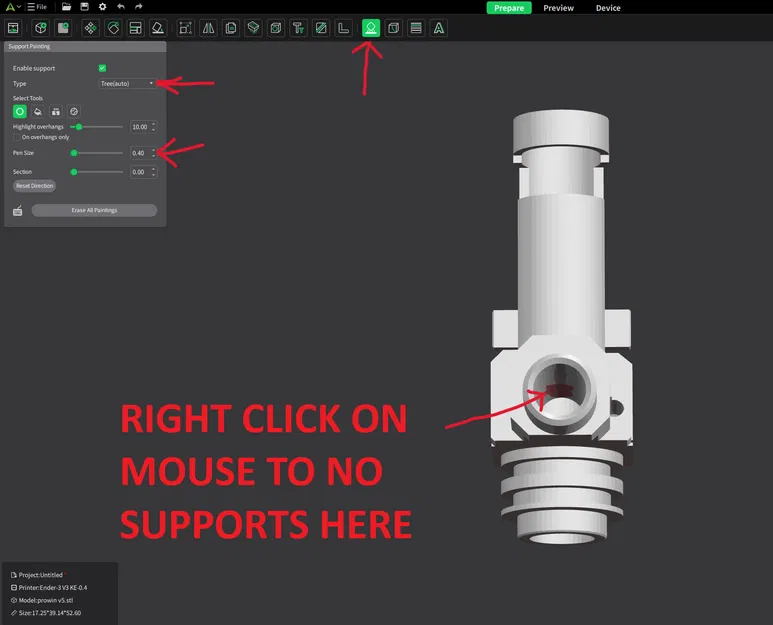Open the Type Tree(auto) dropdown

[127, 83]
